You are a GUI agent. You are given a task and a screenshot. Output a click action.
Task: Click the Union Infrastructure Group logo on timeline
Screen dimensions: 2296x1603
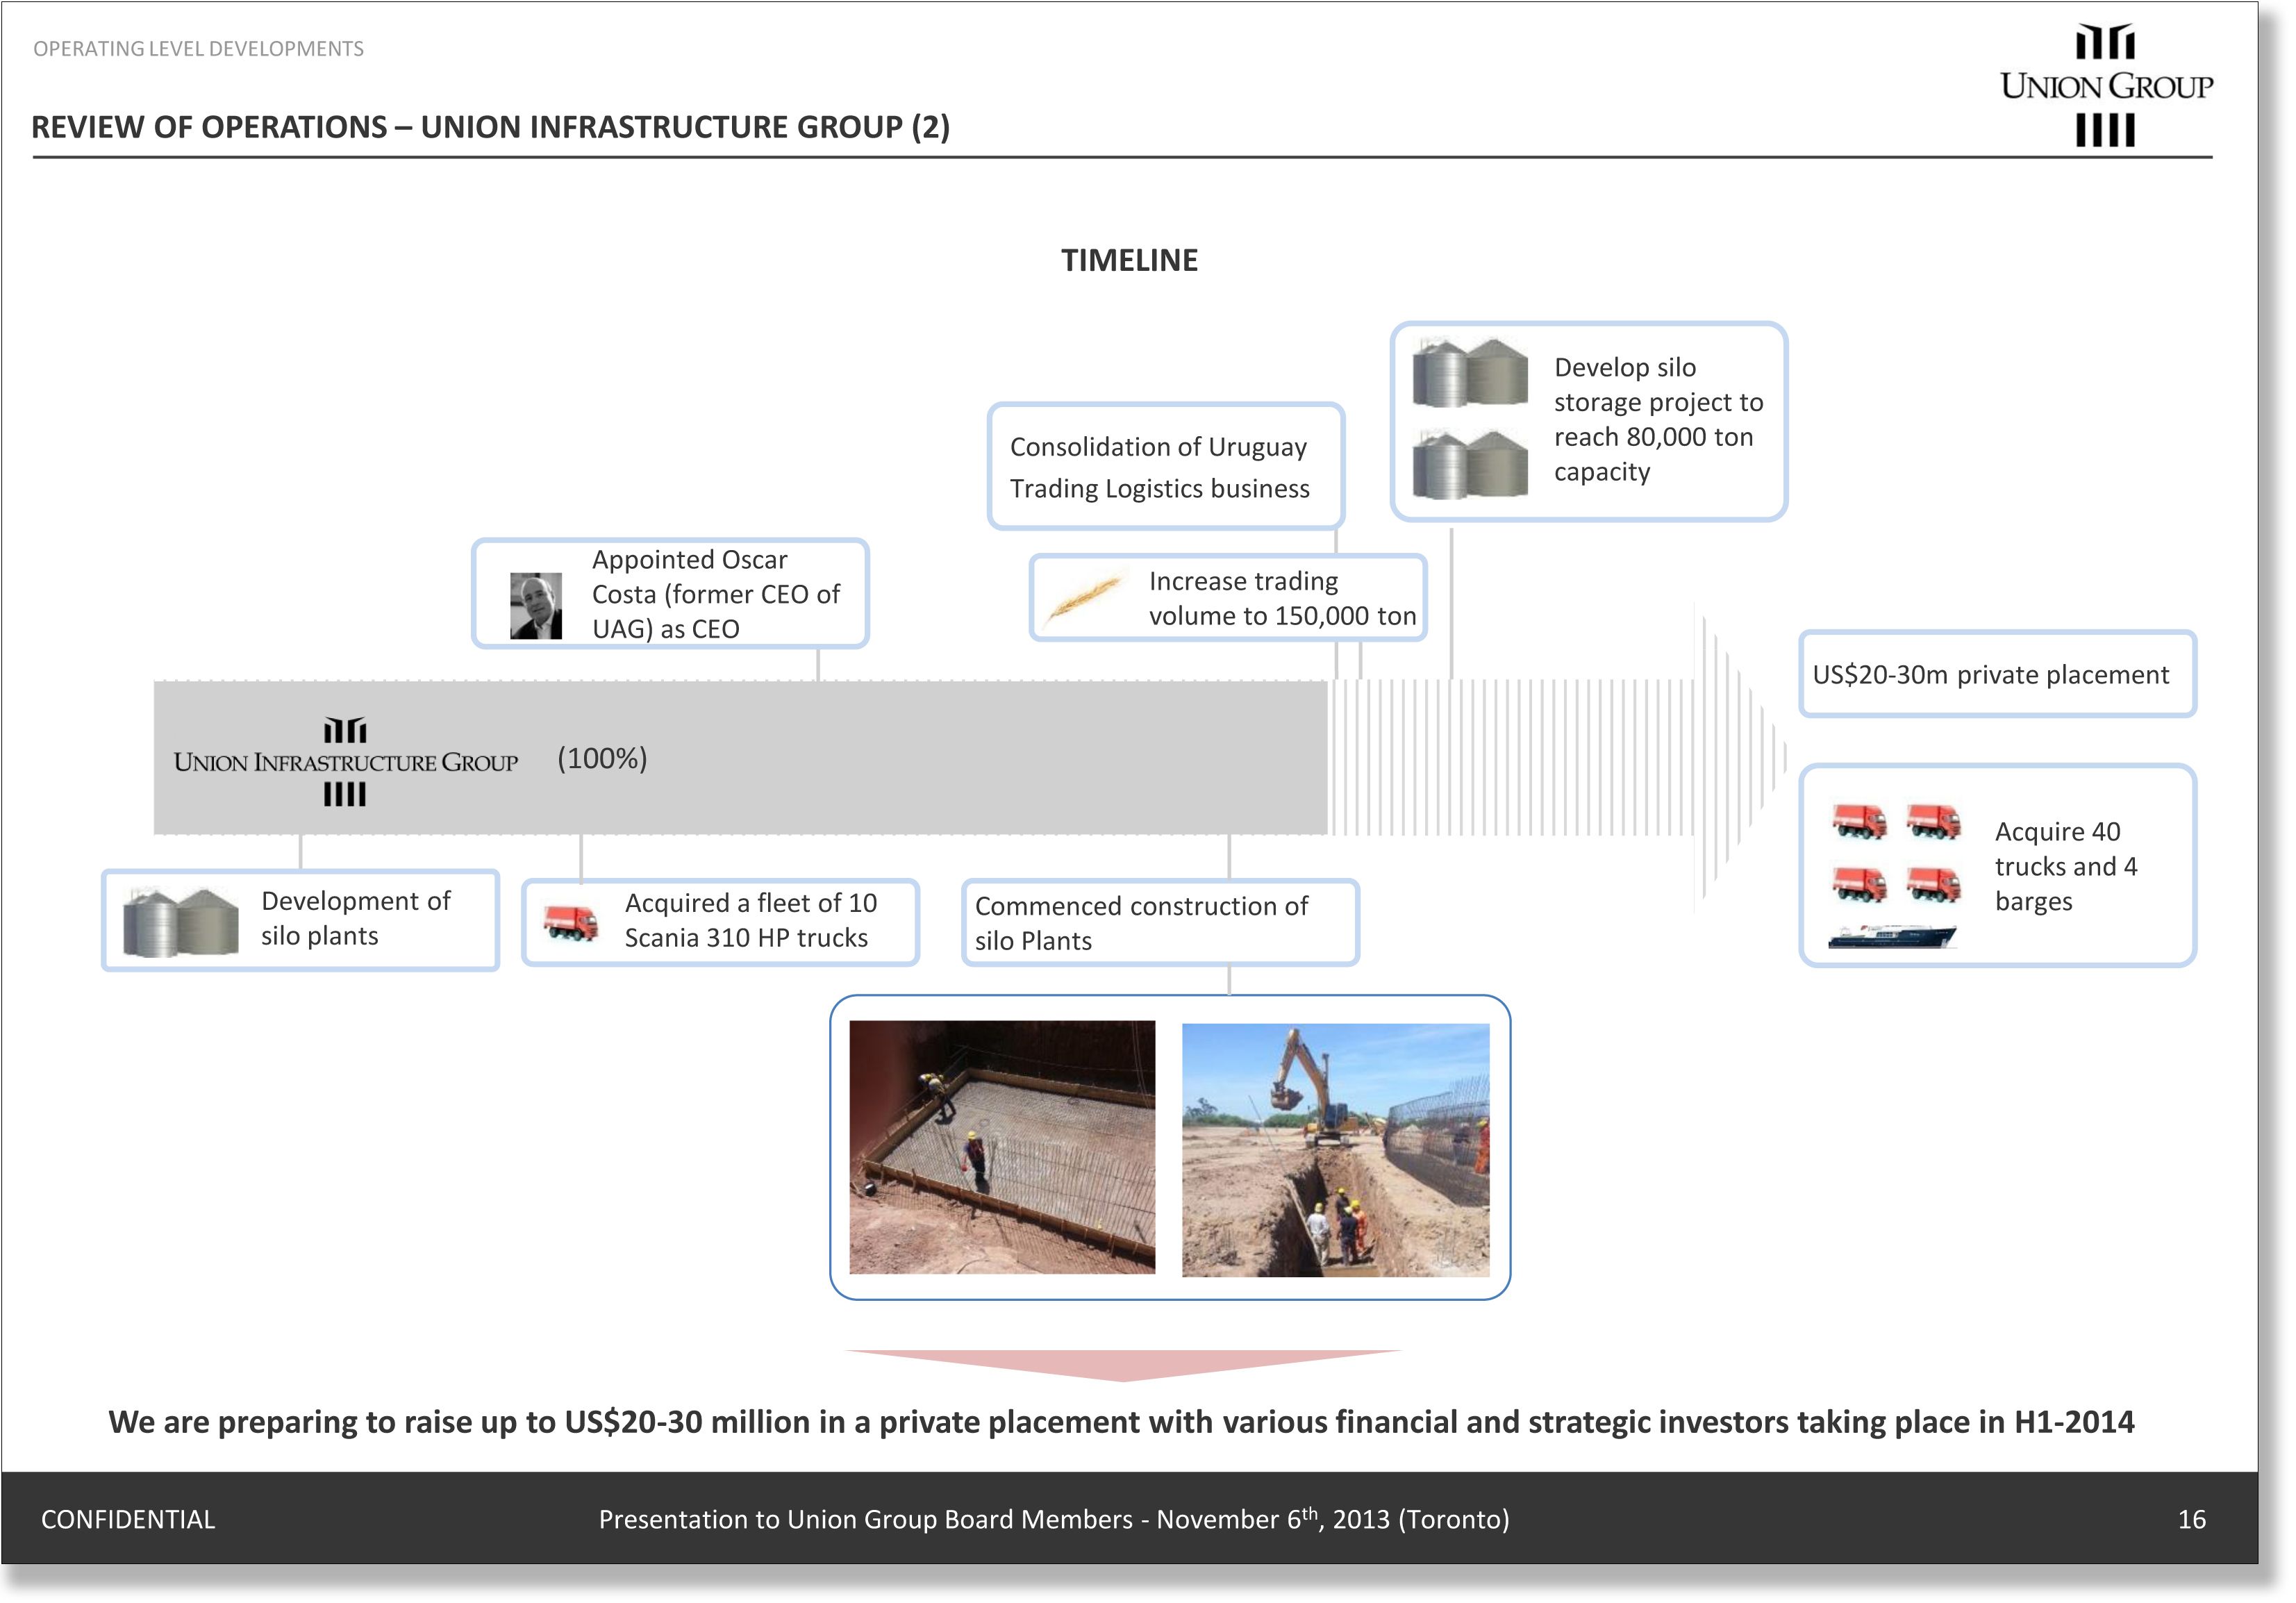[345, 761]
